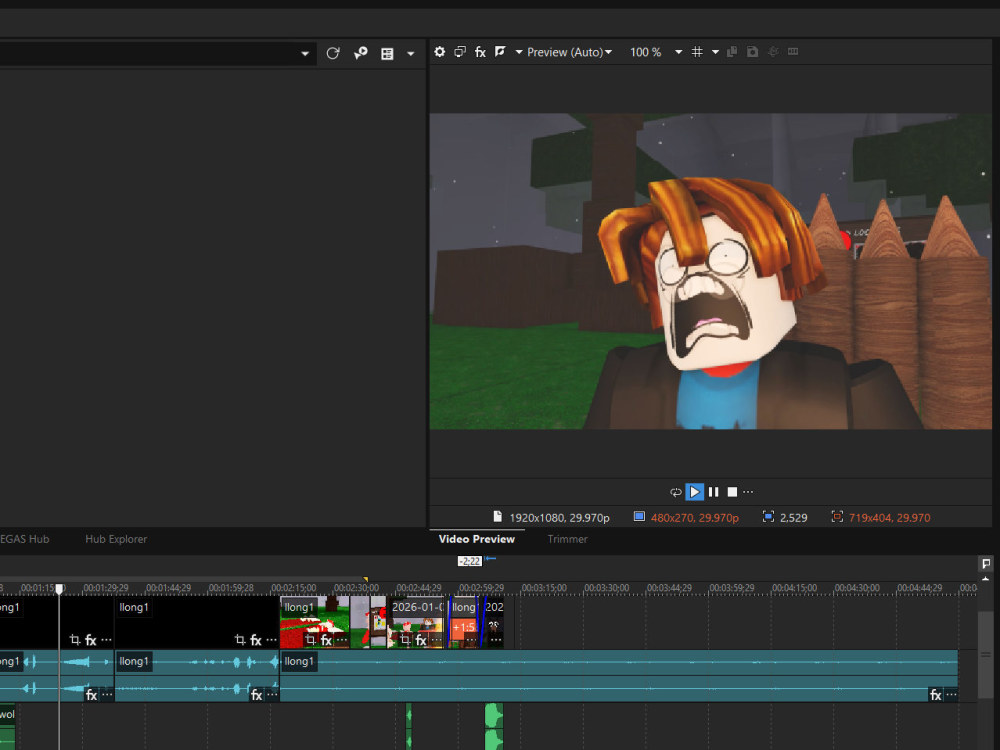Click ruler time 00:02:15:00
Image resolution: width=1000 pixels, height=750 pixels.
pyautogui.click(x=293, y=588)
